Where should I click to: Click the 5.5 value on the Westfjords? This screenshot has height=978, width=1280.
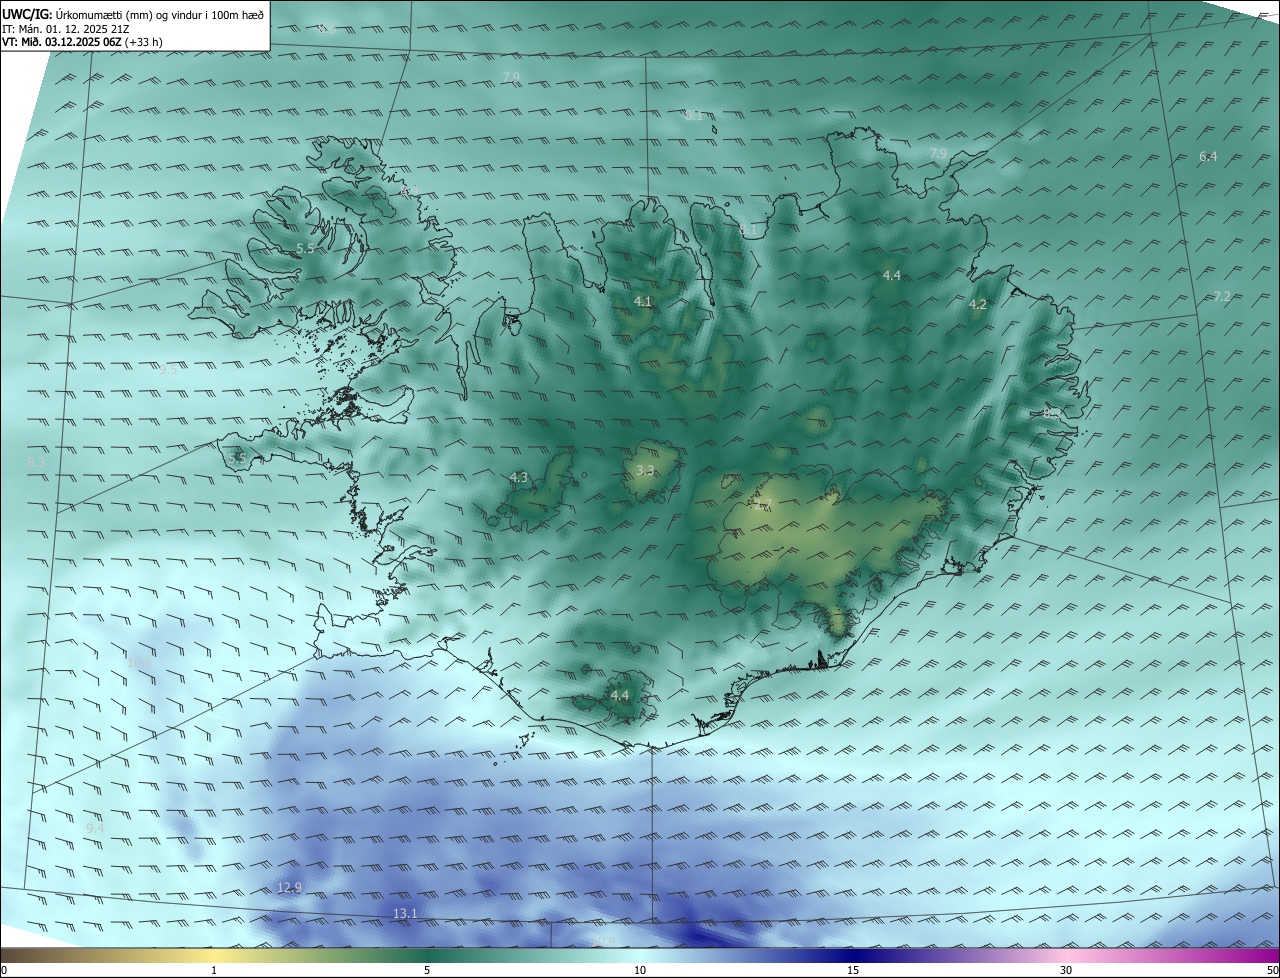306,249
